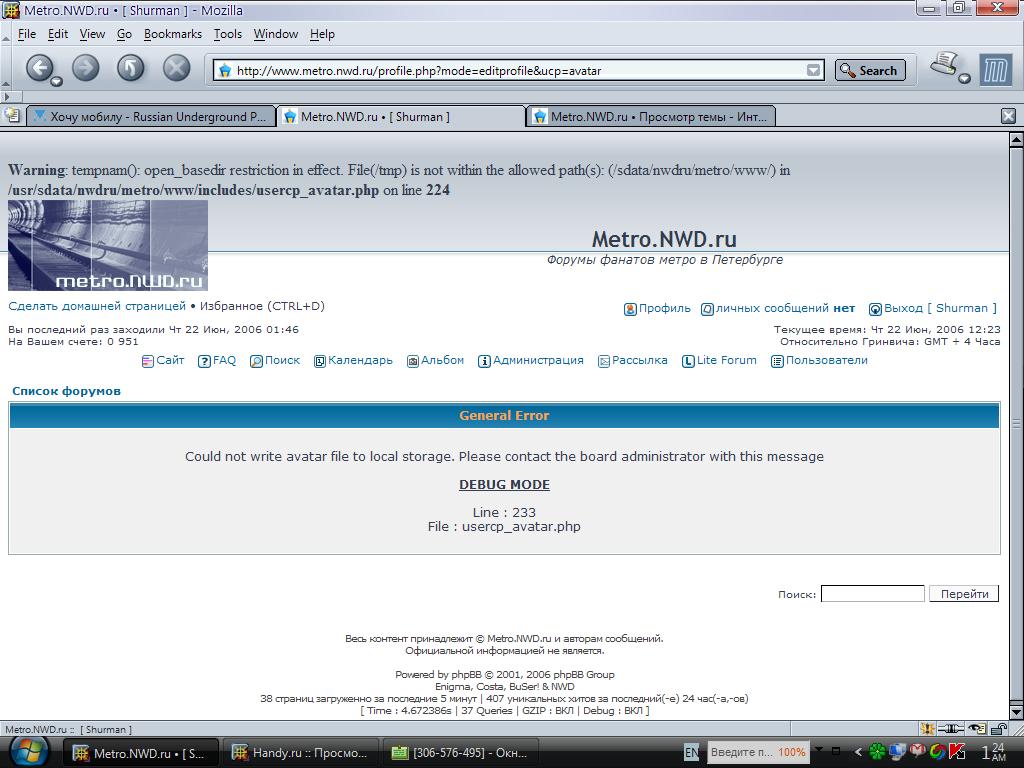Open the Windows Start menu orb
1024x768 pixels.
[x=29, y=751]
